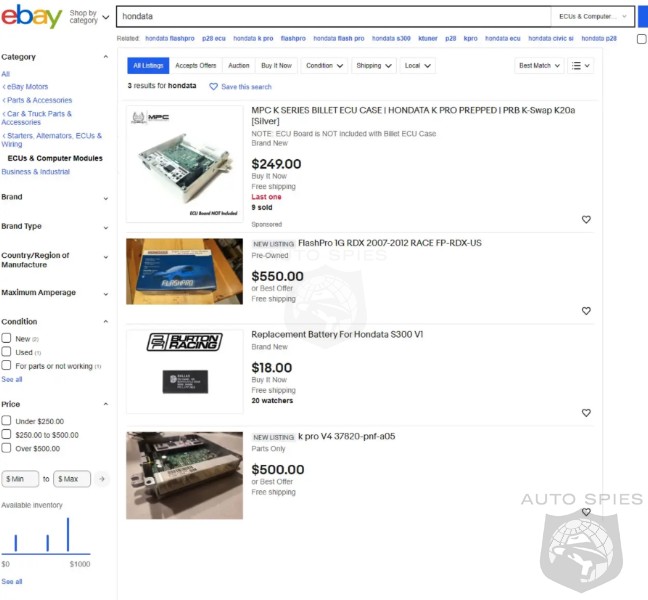Go to Parts & Accessories category
Screen dimensions: 648x600
[37, 100]
